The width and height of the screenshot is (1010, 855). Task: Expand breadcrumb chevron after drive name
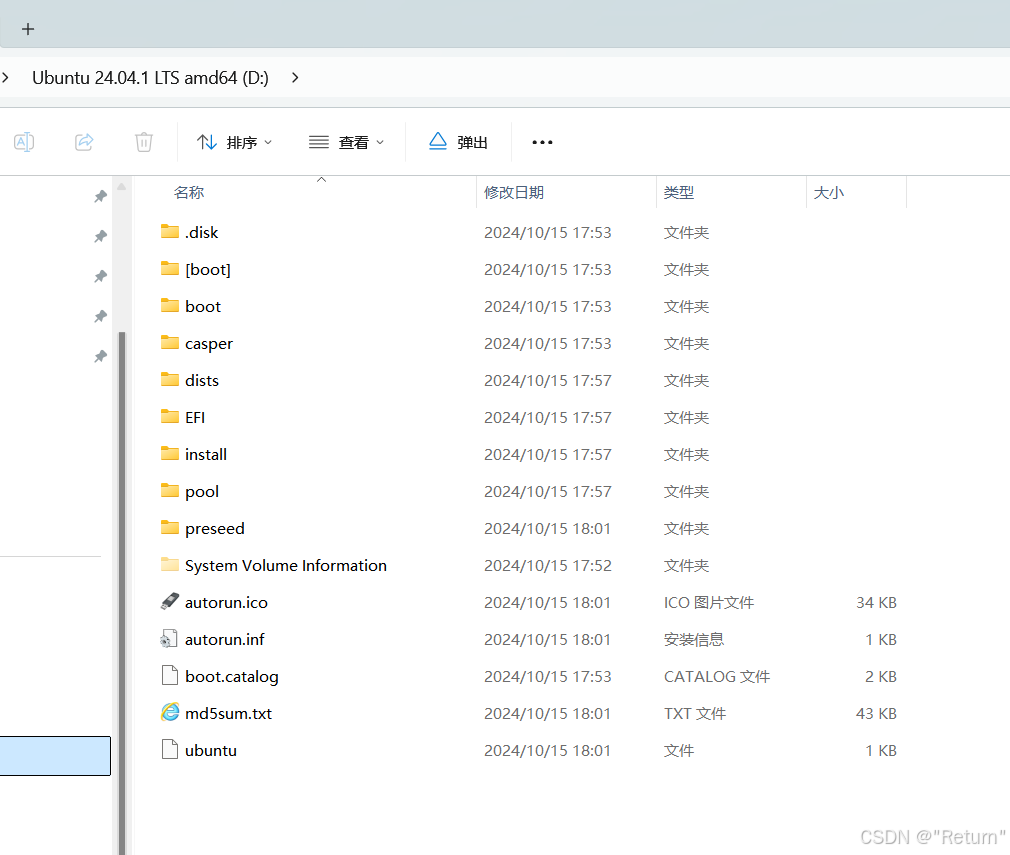295,77
